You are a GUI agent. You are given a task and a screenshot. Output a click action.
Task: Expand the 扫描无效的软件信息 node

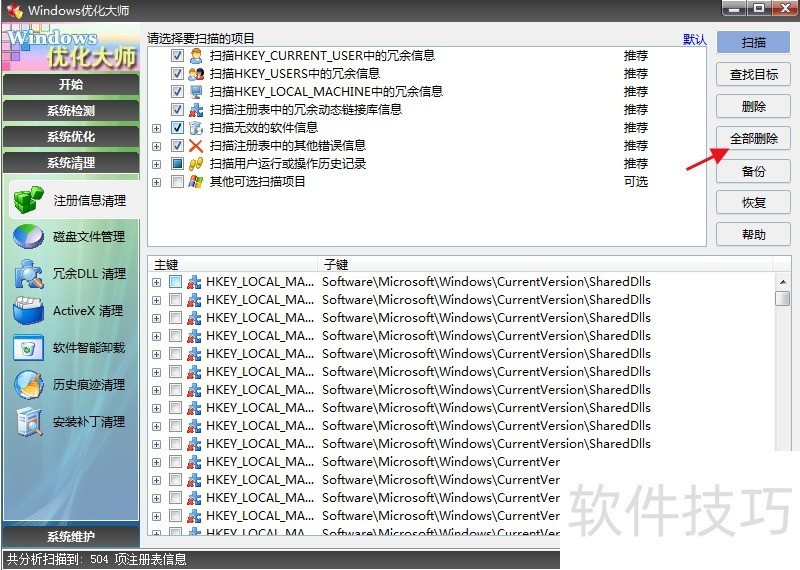pos(157,129)
